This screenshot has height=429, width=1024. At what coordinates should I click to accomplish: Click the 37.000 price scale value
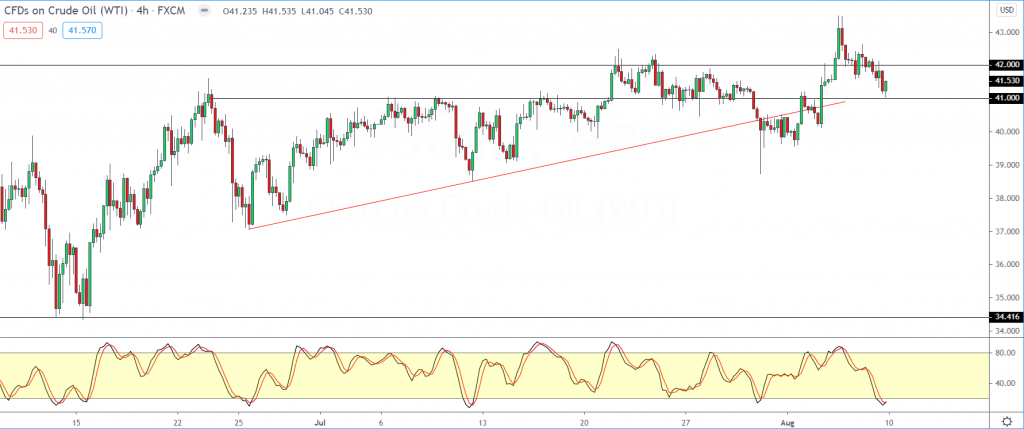(x=1006, y=232)
